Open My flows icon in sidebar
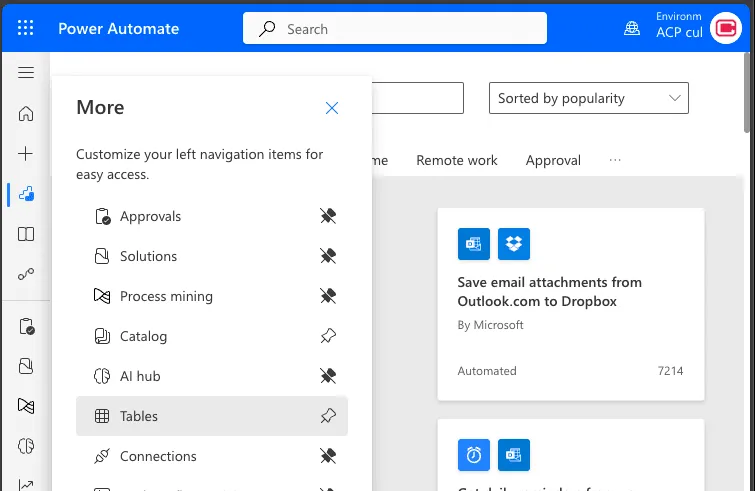Image resolution: width=755 pixels, height=491 pixels. [x=26, y=274]
